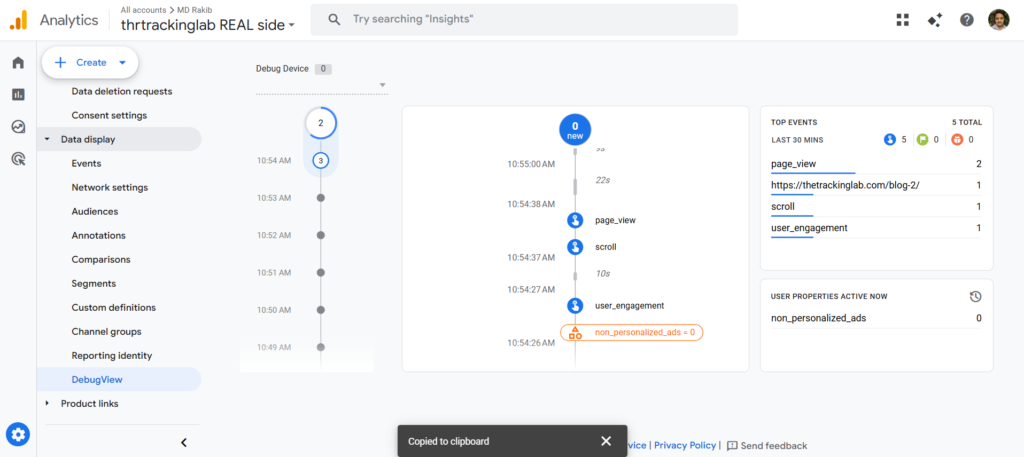Click user_engagement row in Top Events
1024x457 pixels.
click(x=876, y=228)
